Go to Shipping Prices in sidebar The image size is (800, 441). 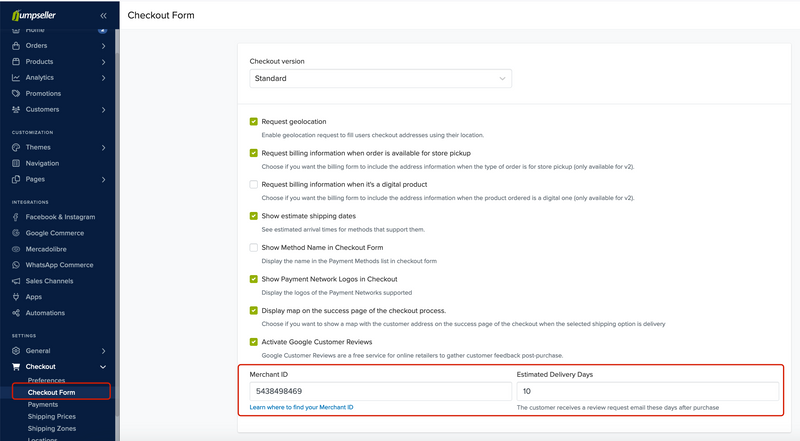52,416
